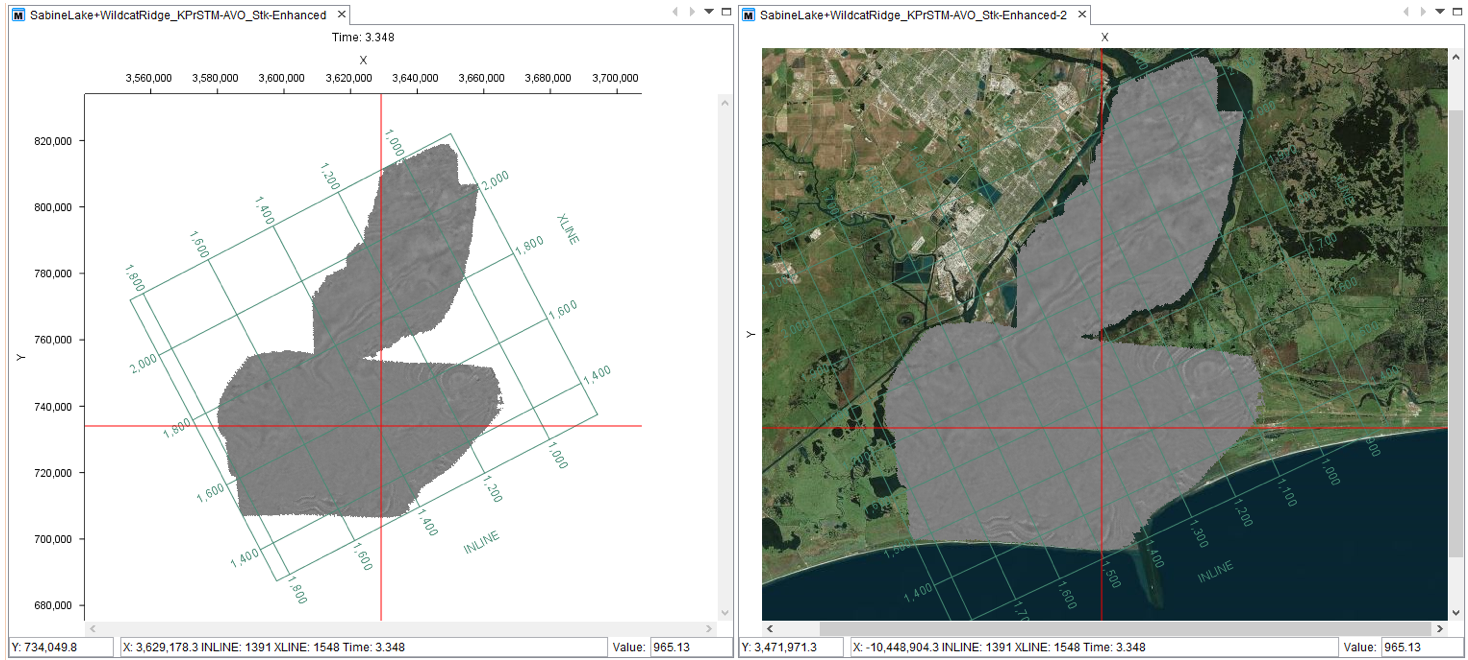Click the 3,600,000 X-axis label
This screenshot has height=660, width=1468.
282,78
